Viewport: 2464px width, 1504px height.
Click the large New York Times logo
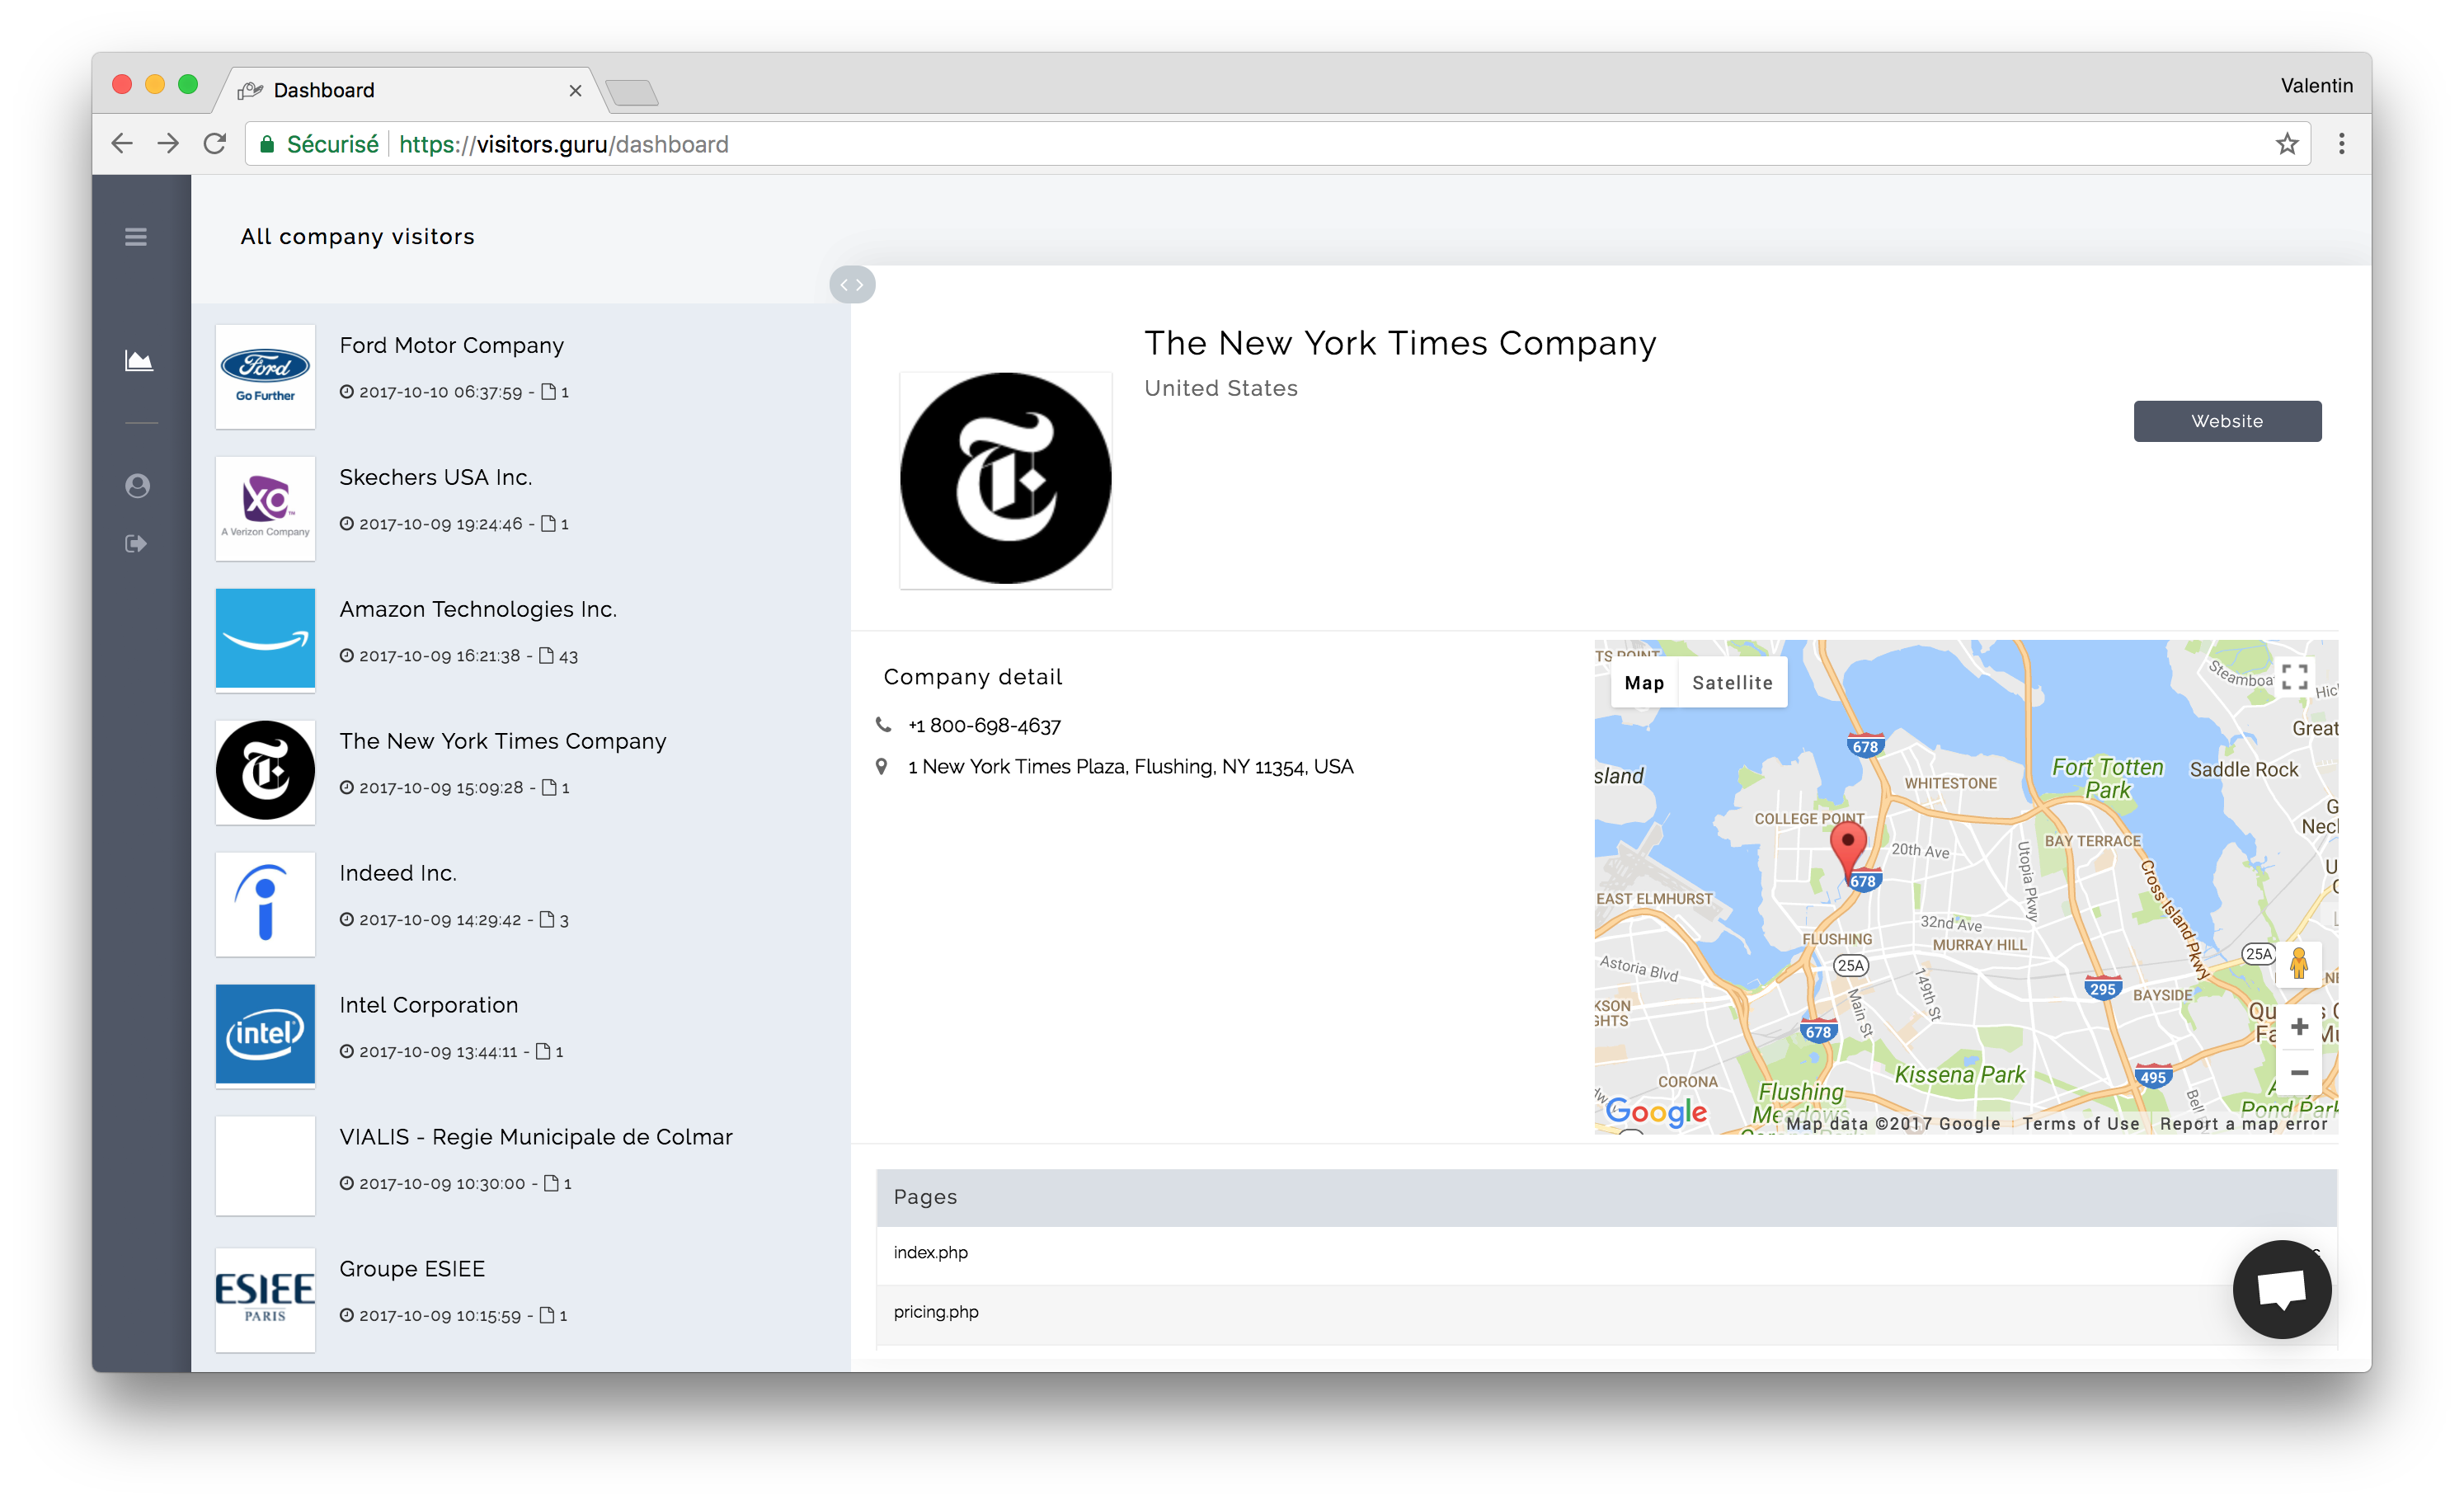[1005, 479]
